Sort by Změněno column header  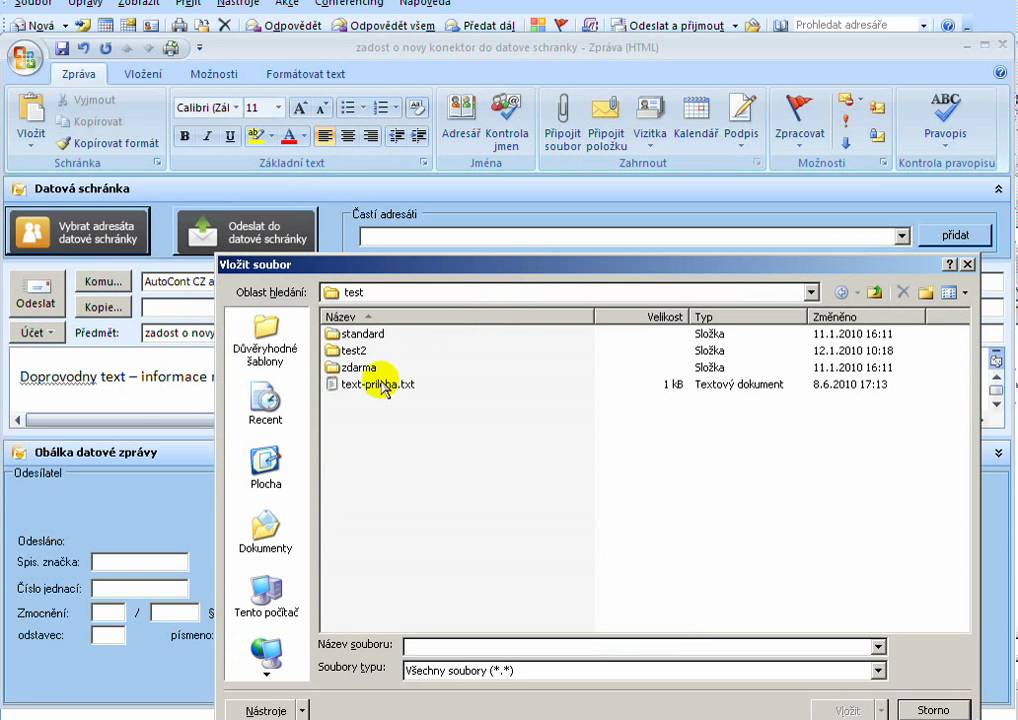pos(866,317)
